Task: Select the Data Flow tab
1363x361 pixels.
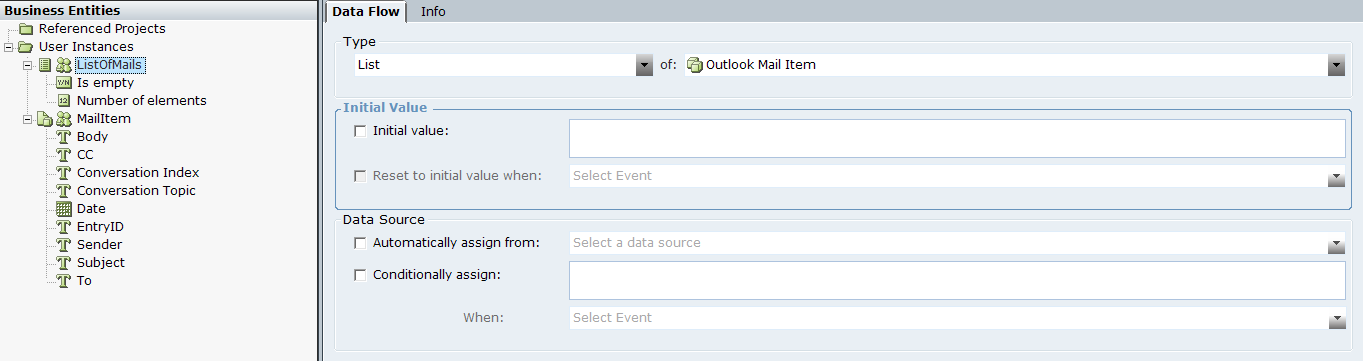Action: [365, 11]
